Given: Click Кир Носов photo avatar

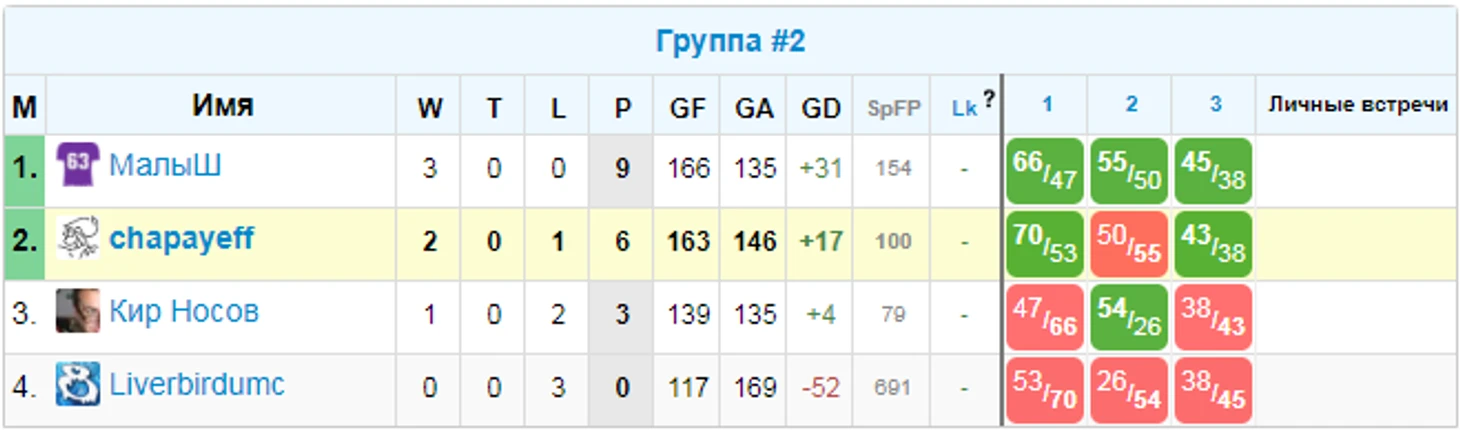Looking at the screenshot, I should tap(77, 312).
